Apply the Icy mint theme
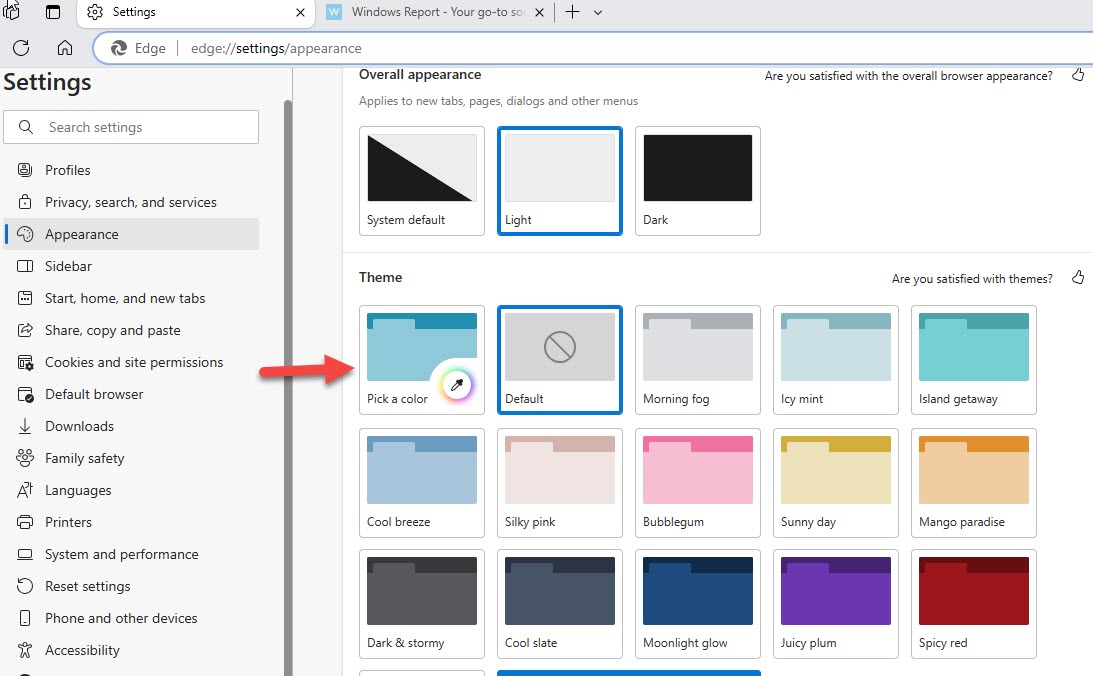 pyautogui.click(x=836, y=360)
